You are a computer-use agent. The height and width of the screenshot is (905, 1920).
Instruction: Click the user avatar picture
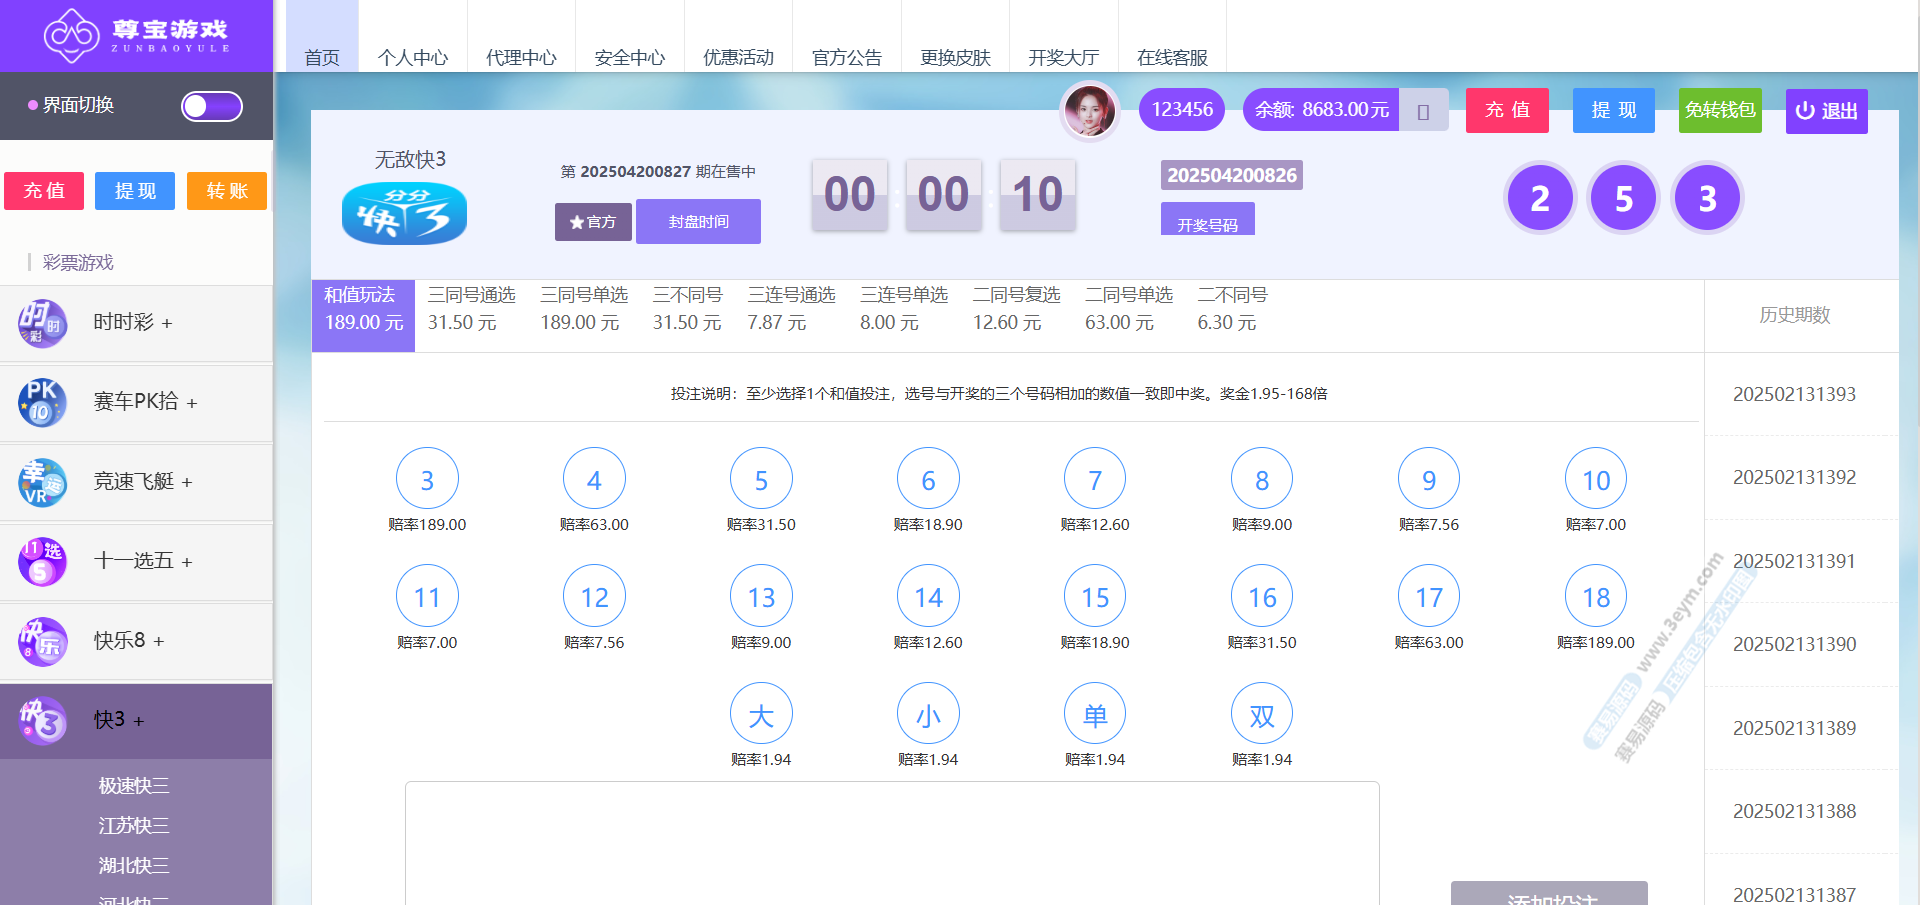pos(1089,110)
